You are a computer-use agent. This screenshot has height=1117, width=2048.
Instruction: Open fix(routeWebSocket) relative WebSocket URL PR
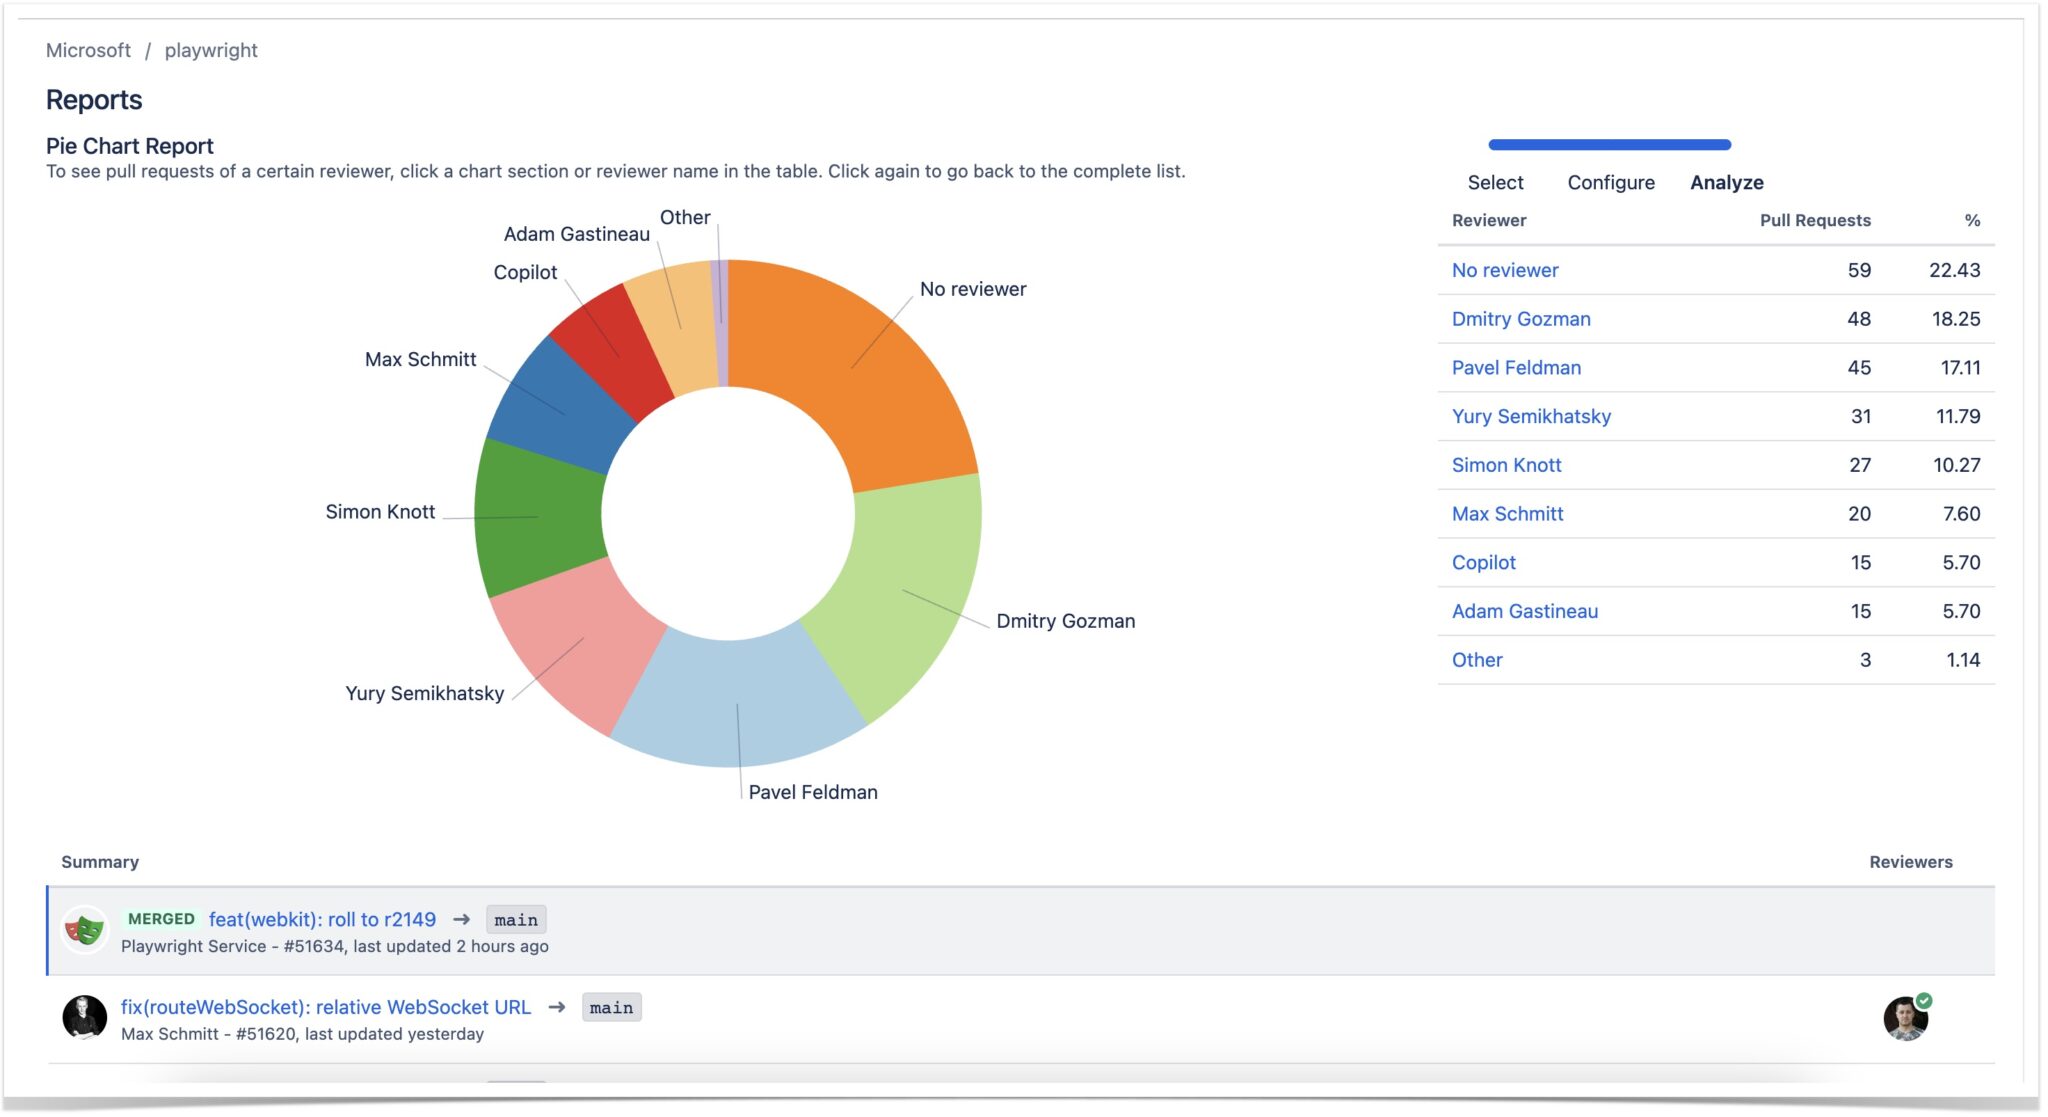[326, 1007]
